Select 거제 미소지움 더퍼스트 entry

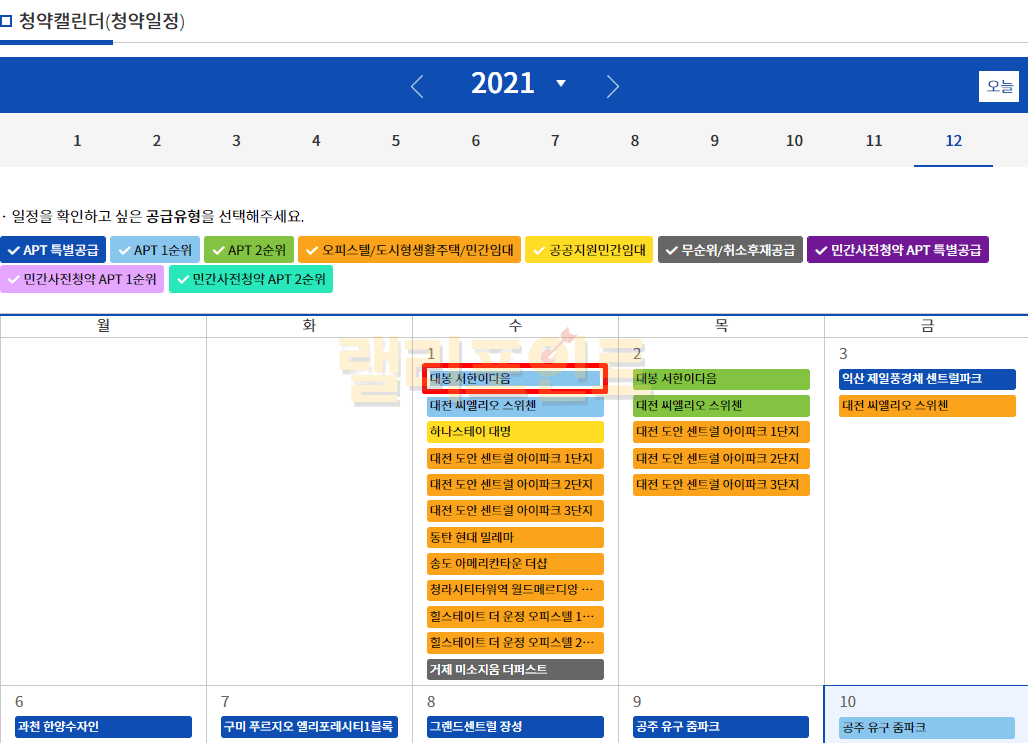[515, 669]
